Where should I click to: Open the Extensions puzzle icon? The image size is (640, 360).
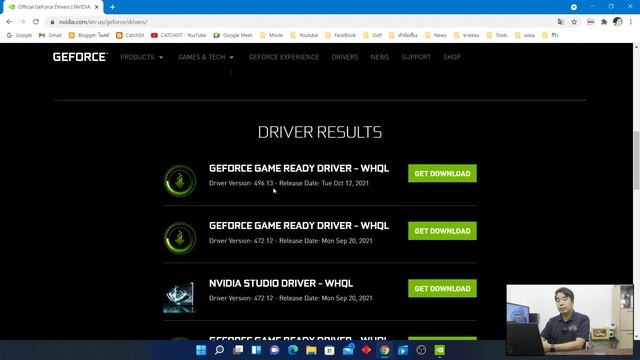604,22
